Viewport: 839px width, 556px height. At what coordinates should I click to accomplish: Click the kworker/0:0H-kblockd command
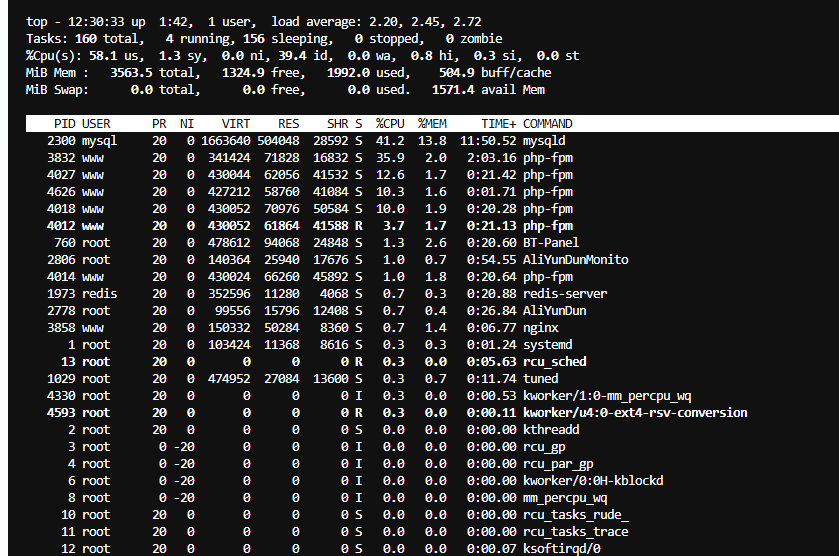pyautogui.click(x=593, y=481)
